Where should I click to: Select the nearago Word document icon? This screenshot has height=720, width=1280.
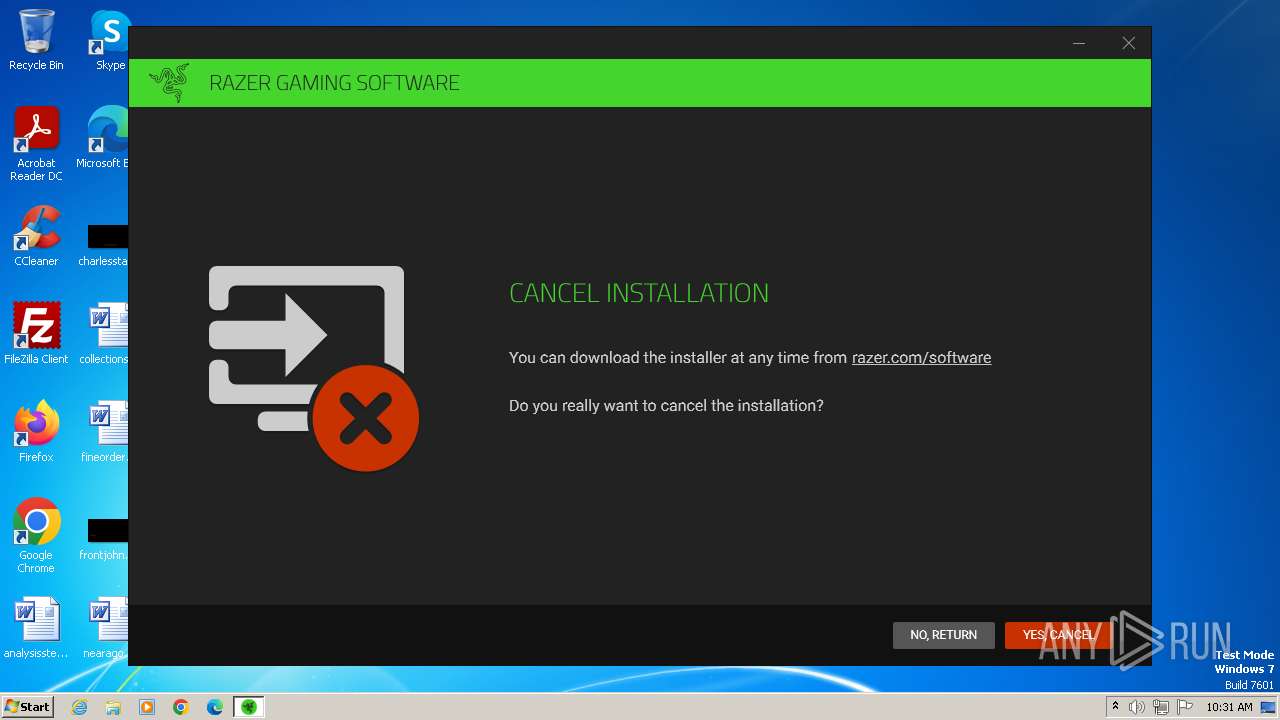point(105,628)
